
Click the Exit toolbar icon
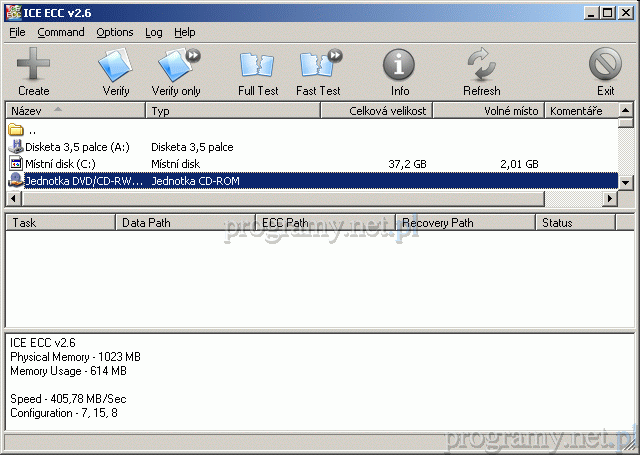pyautogui.click(x=605, y=72)
